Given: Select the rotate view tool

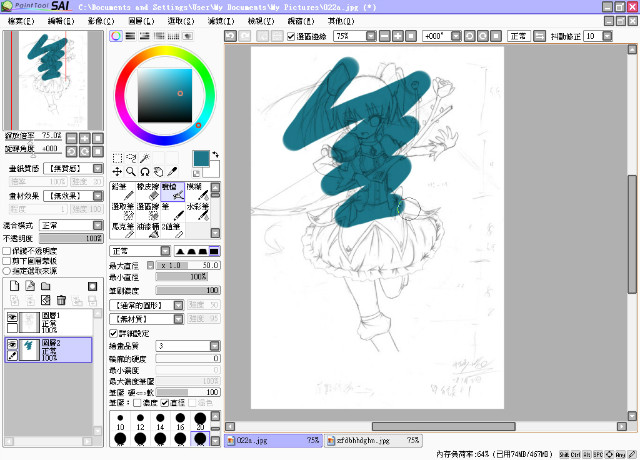Looking at the screenshot, I should [x=145, y=172].
